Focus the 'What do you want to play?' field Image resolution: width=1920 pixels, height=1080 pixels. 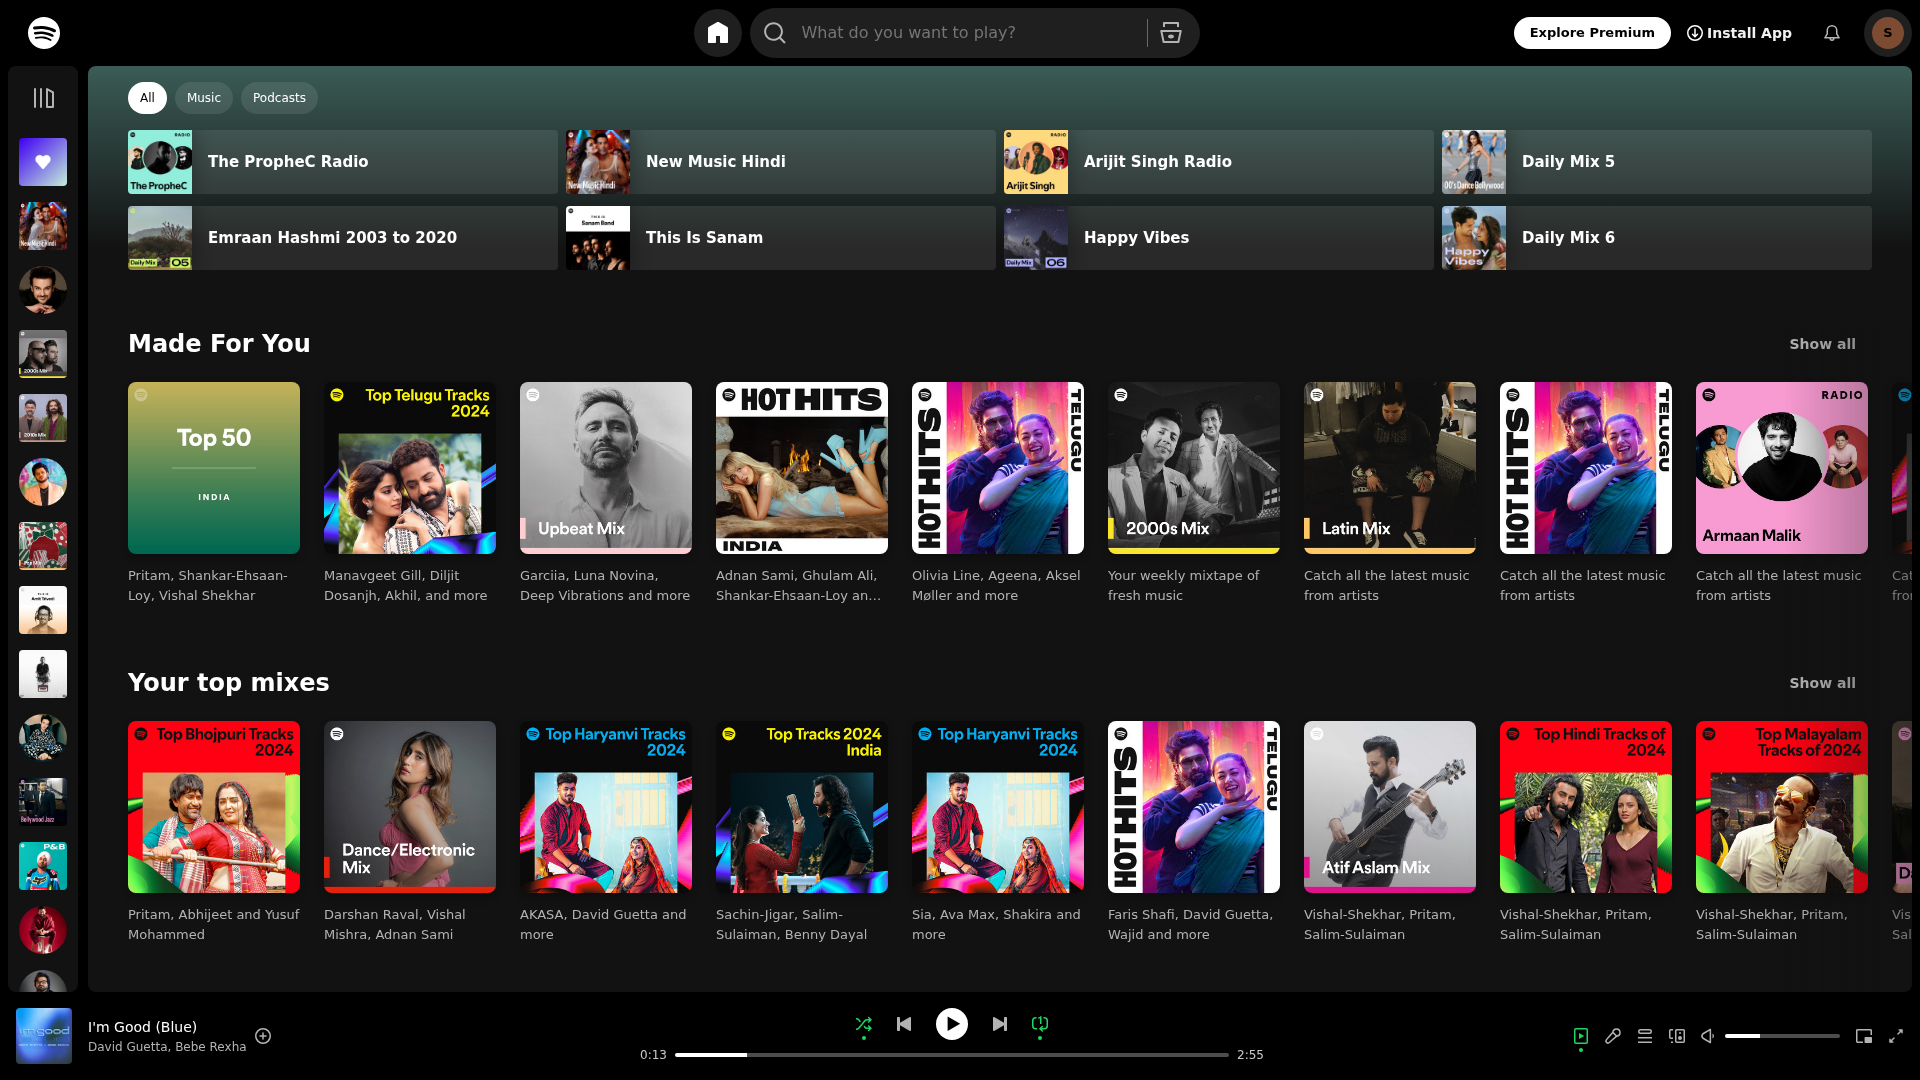coord(968,33)
